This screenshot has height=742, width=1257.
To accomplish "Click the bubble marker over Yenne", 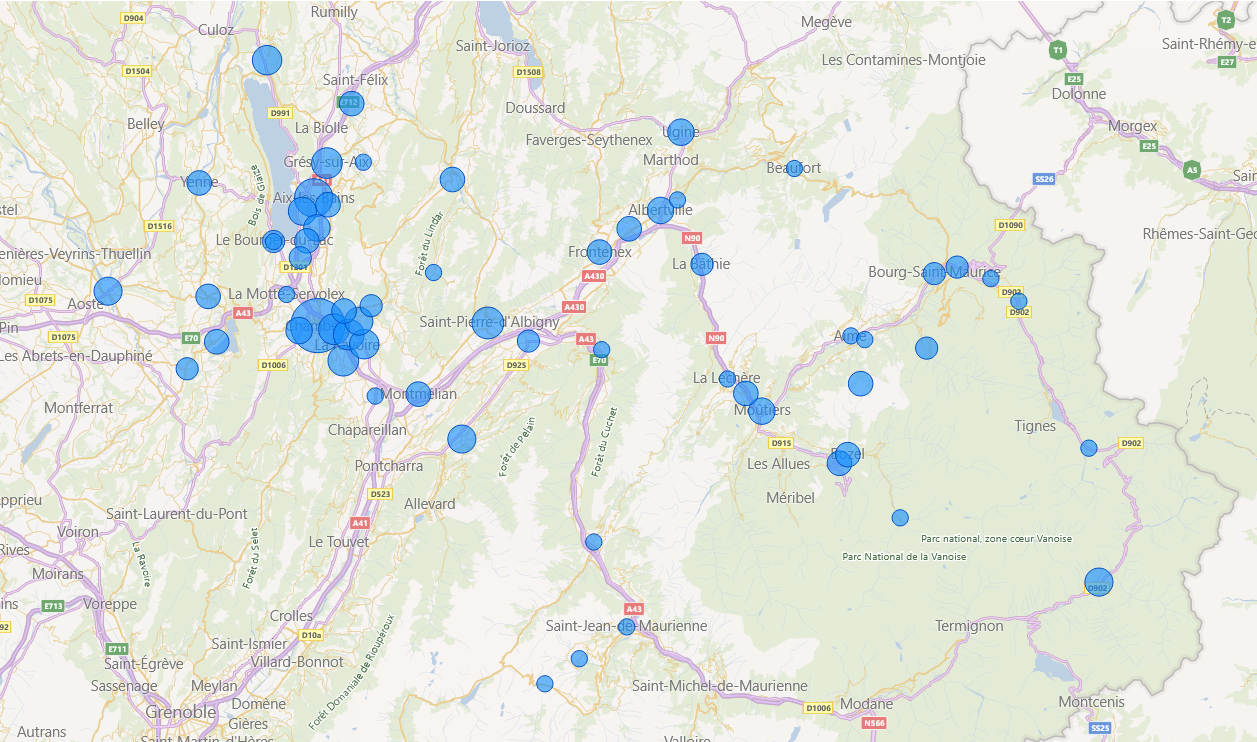I will (200, 183).
